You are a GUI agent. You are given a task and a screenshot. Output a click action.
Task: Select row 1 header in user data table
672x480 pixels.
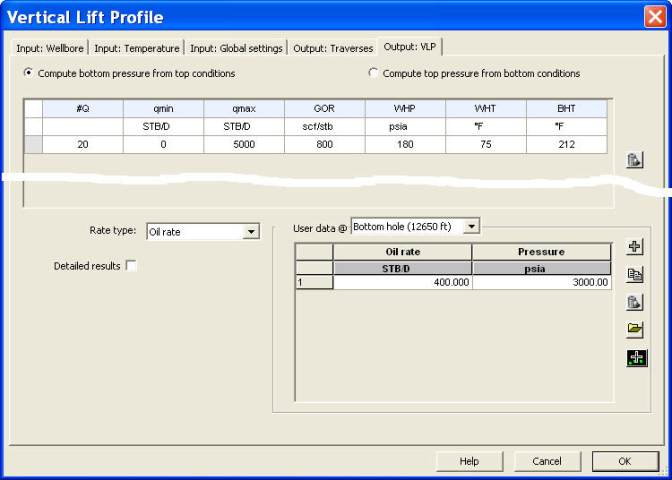click(x=314, y=282)
